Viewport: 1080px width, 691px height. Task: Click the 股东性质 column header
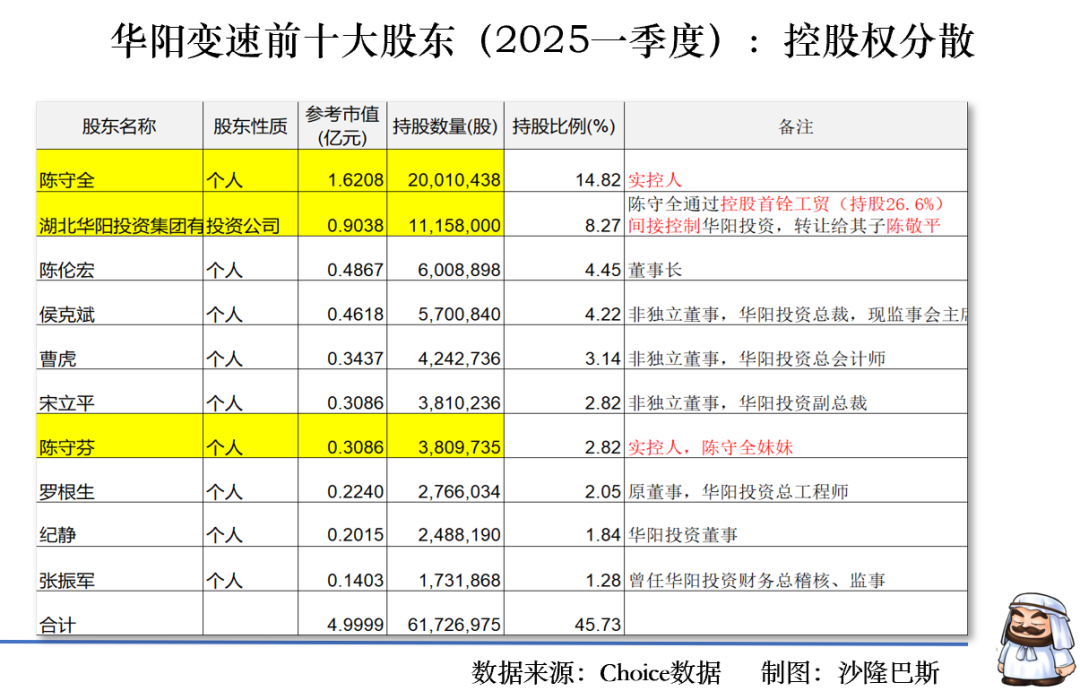point(250,126)
